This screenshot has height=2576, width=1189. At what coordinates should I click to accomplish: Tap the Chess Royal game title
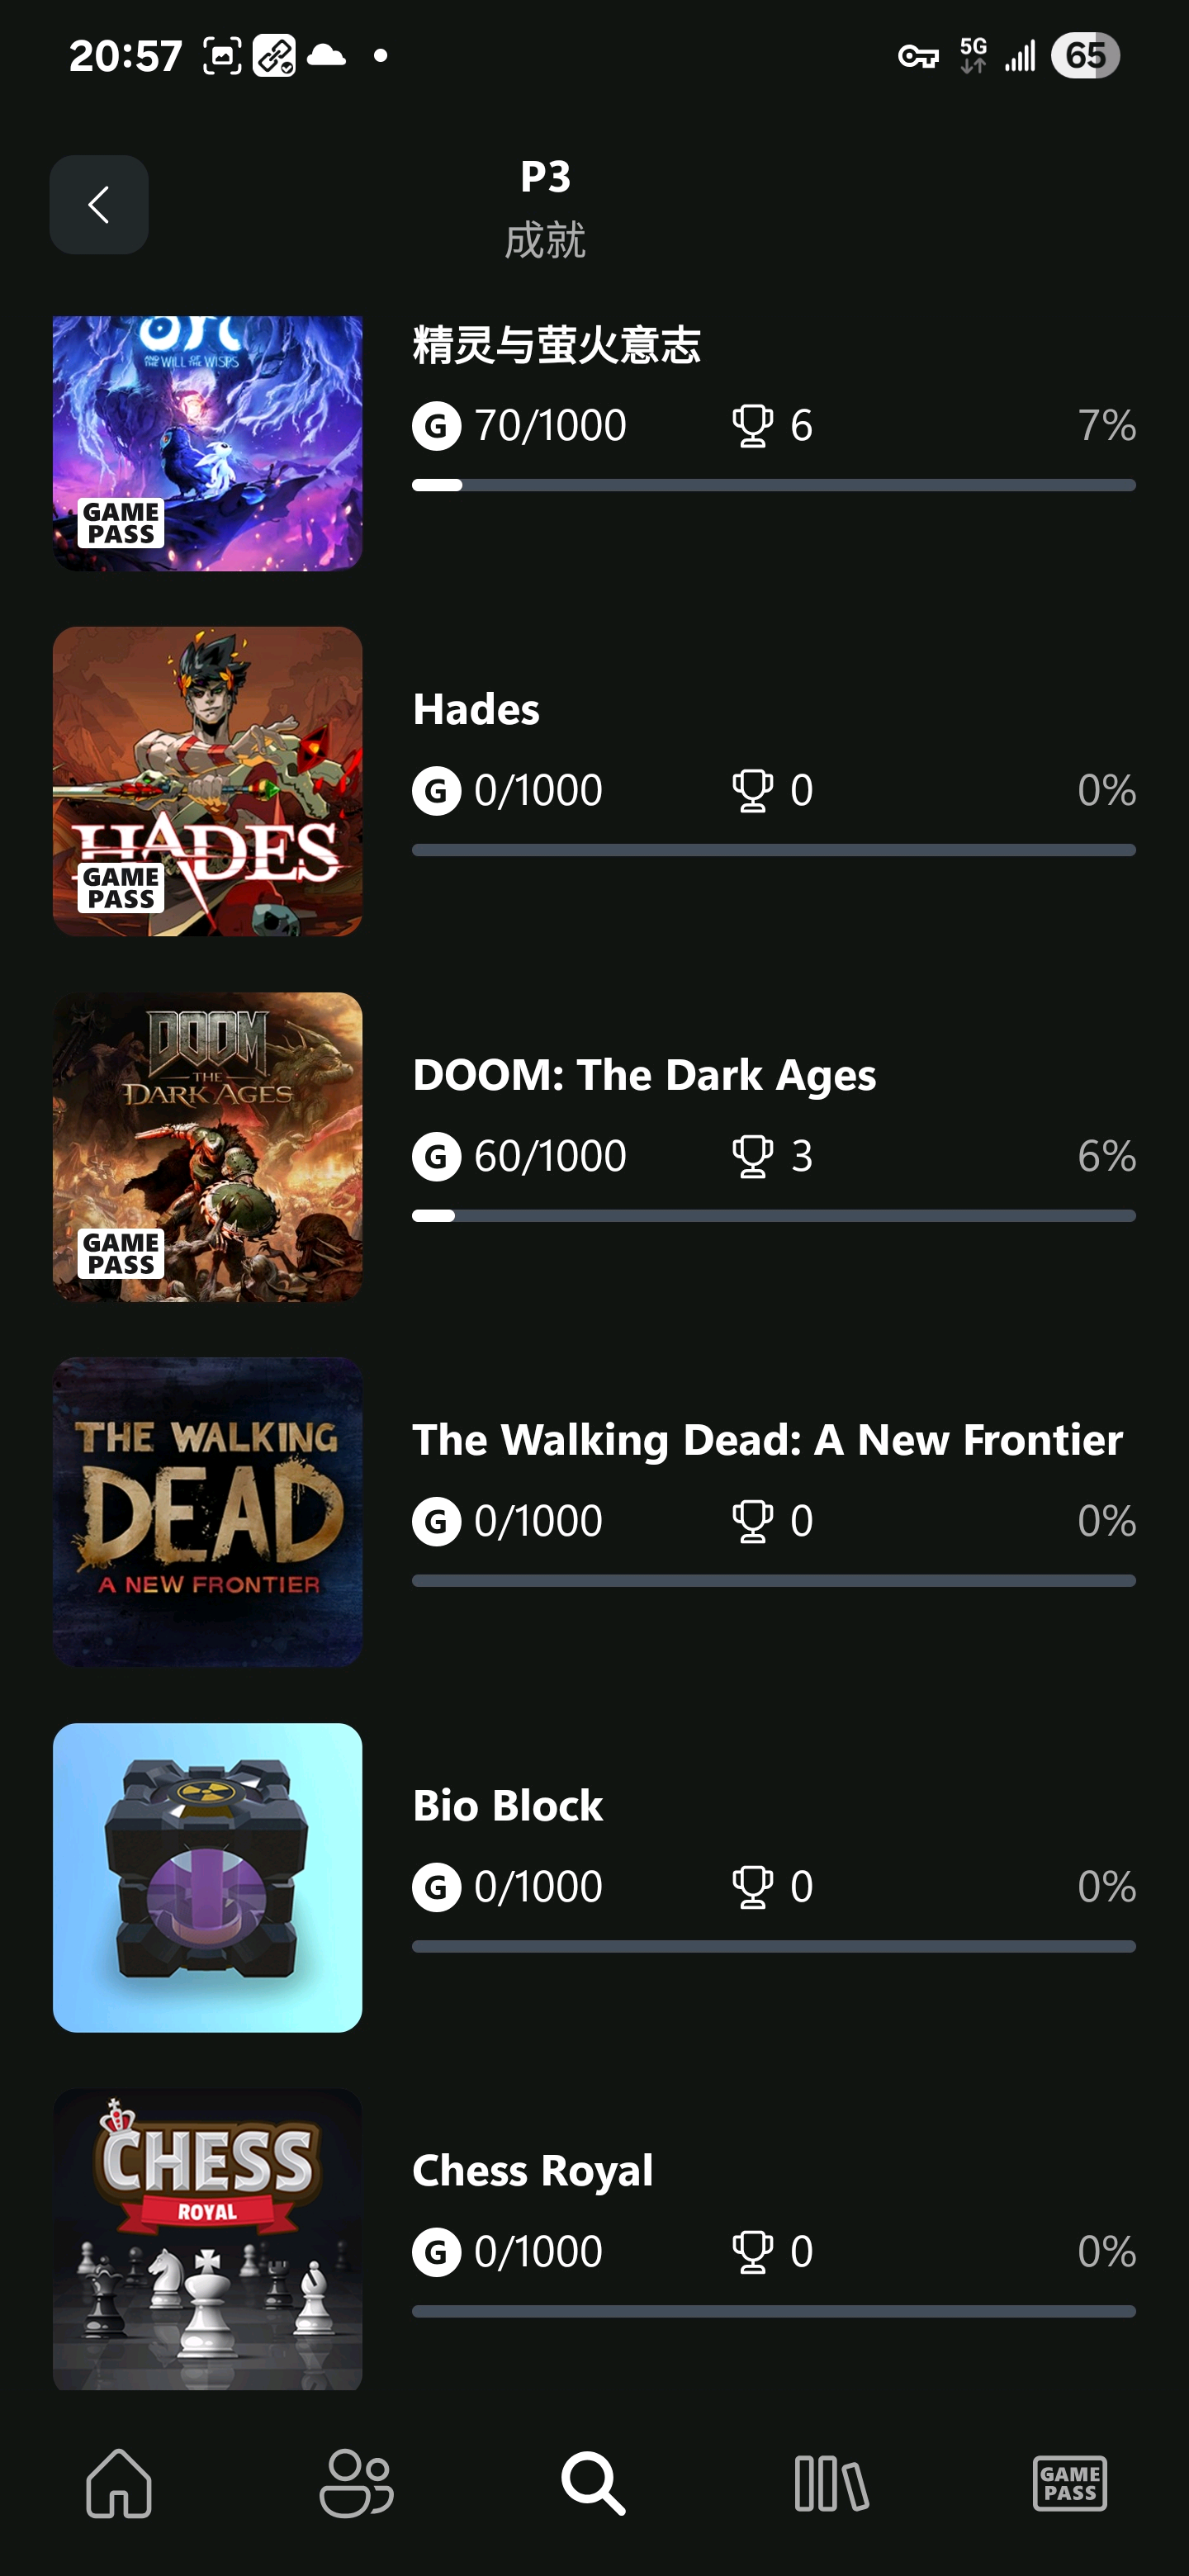(532, 2171)
